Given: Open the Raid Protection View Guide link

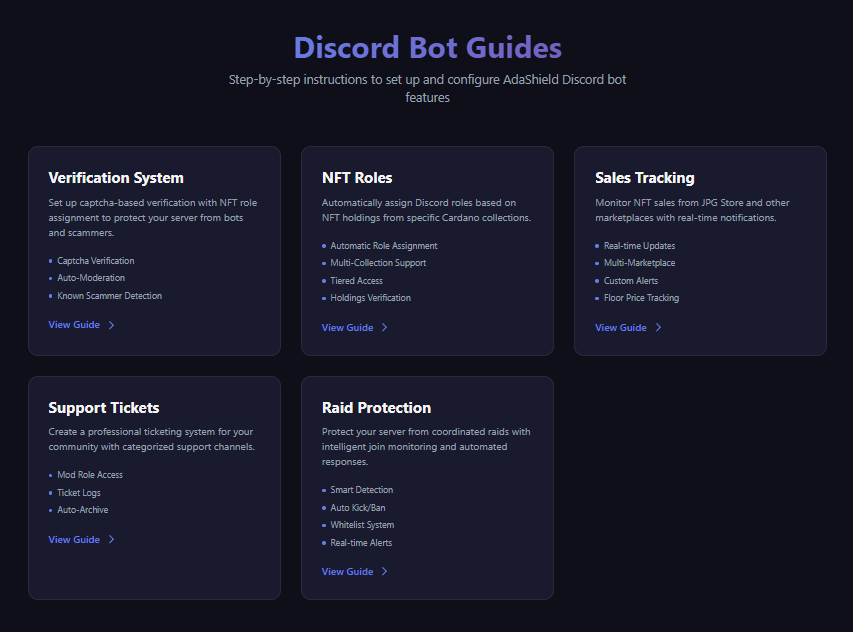Looking at the screenshot, I should [348, 571].
